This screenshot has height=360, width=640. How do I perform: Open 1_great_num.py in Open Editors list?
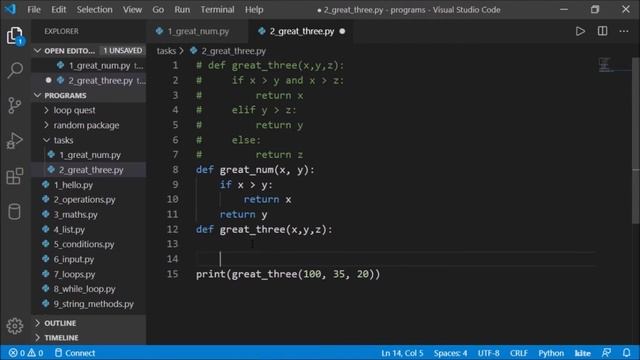tap(89, 65)
